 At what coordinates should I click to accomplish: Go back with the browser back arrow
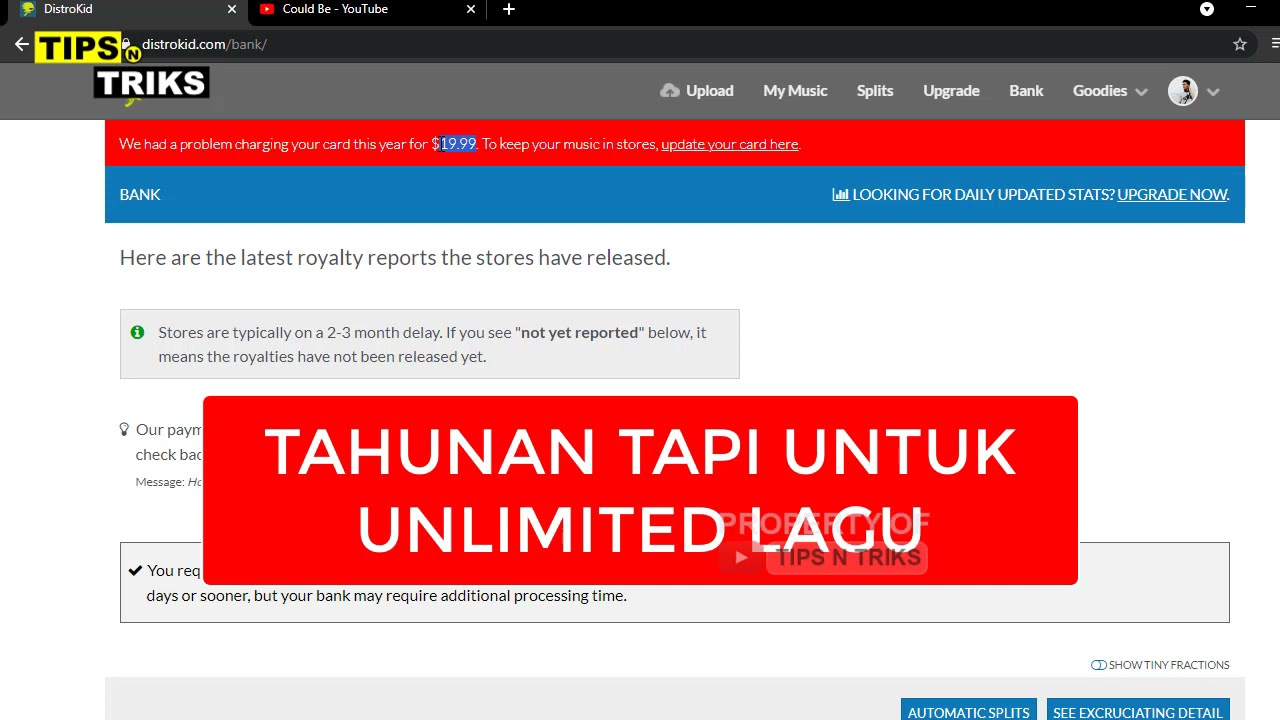[22, 44]
